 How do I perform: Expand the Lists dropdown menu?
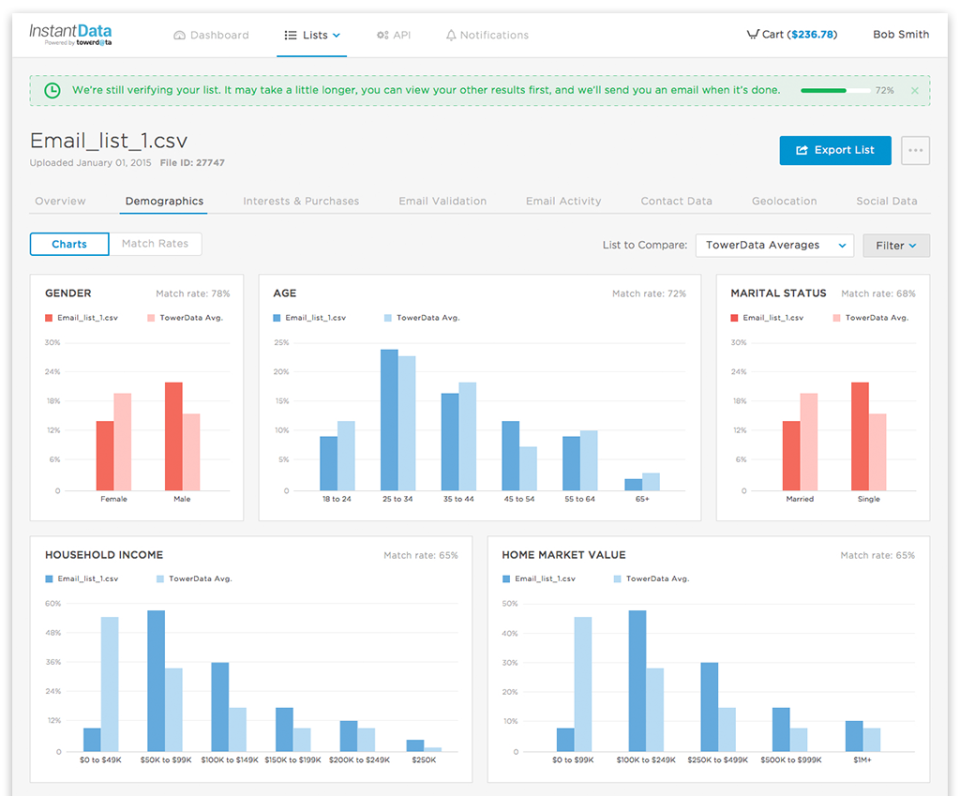(x=313, y=35)
